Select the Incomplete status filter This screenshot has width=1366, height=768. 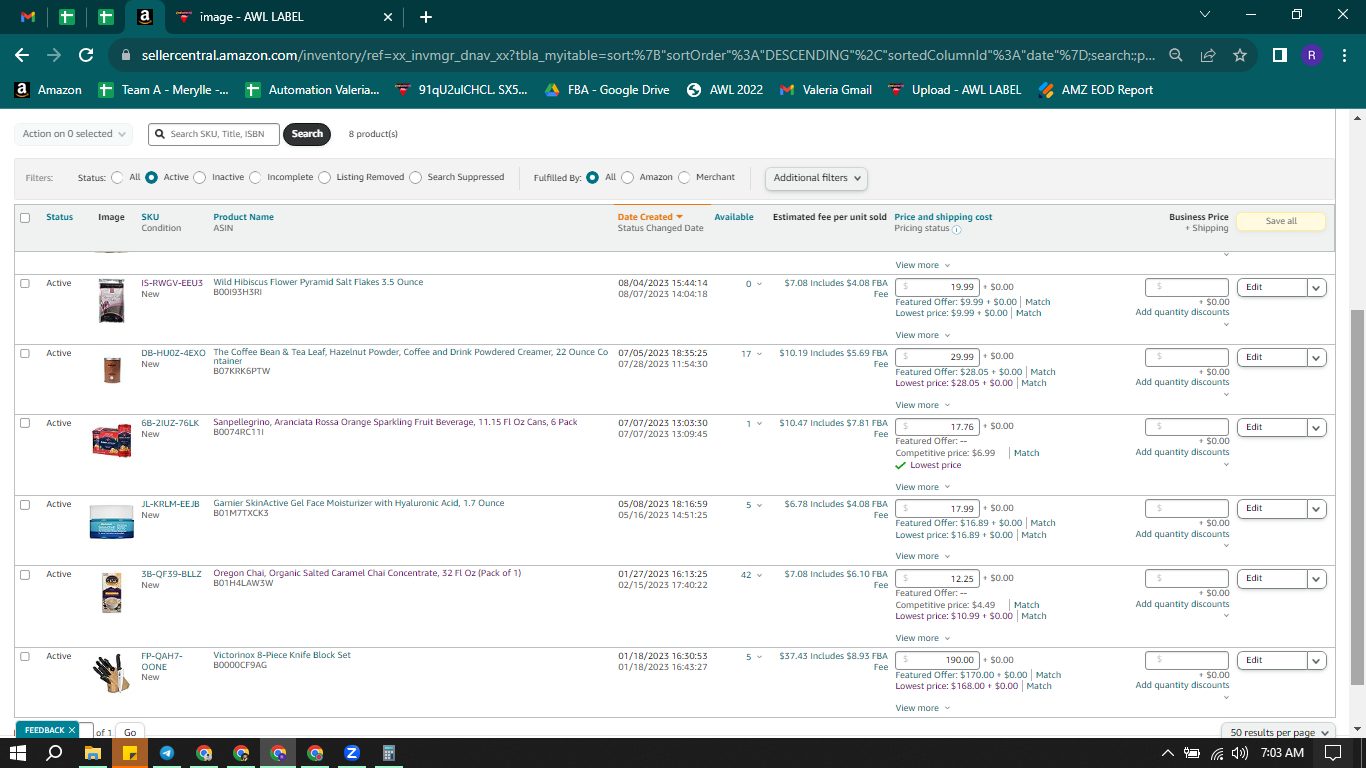(x=256, y=177)
